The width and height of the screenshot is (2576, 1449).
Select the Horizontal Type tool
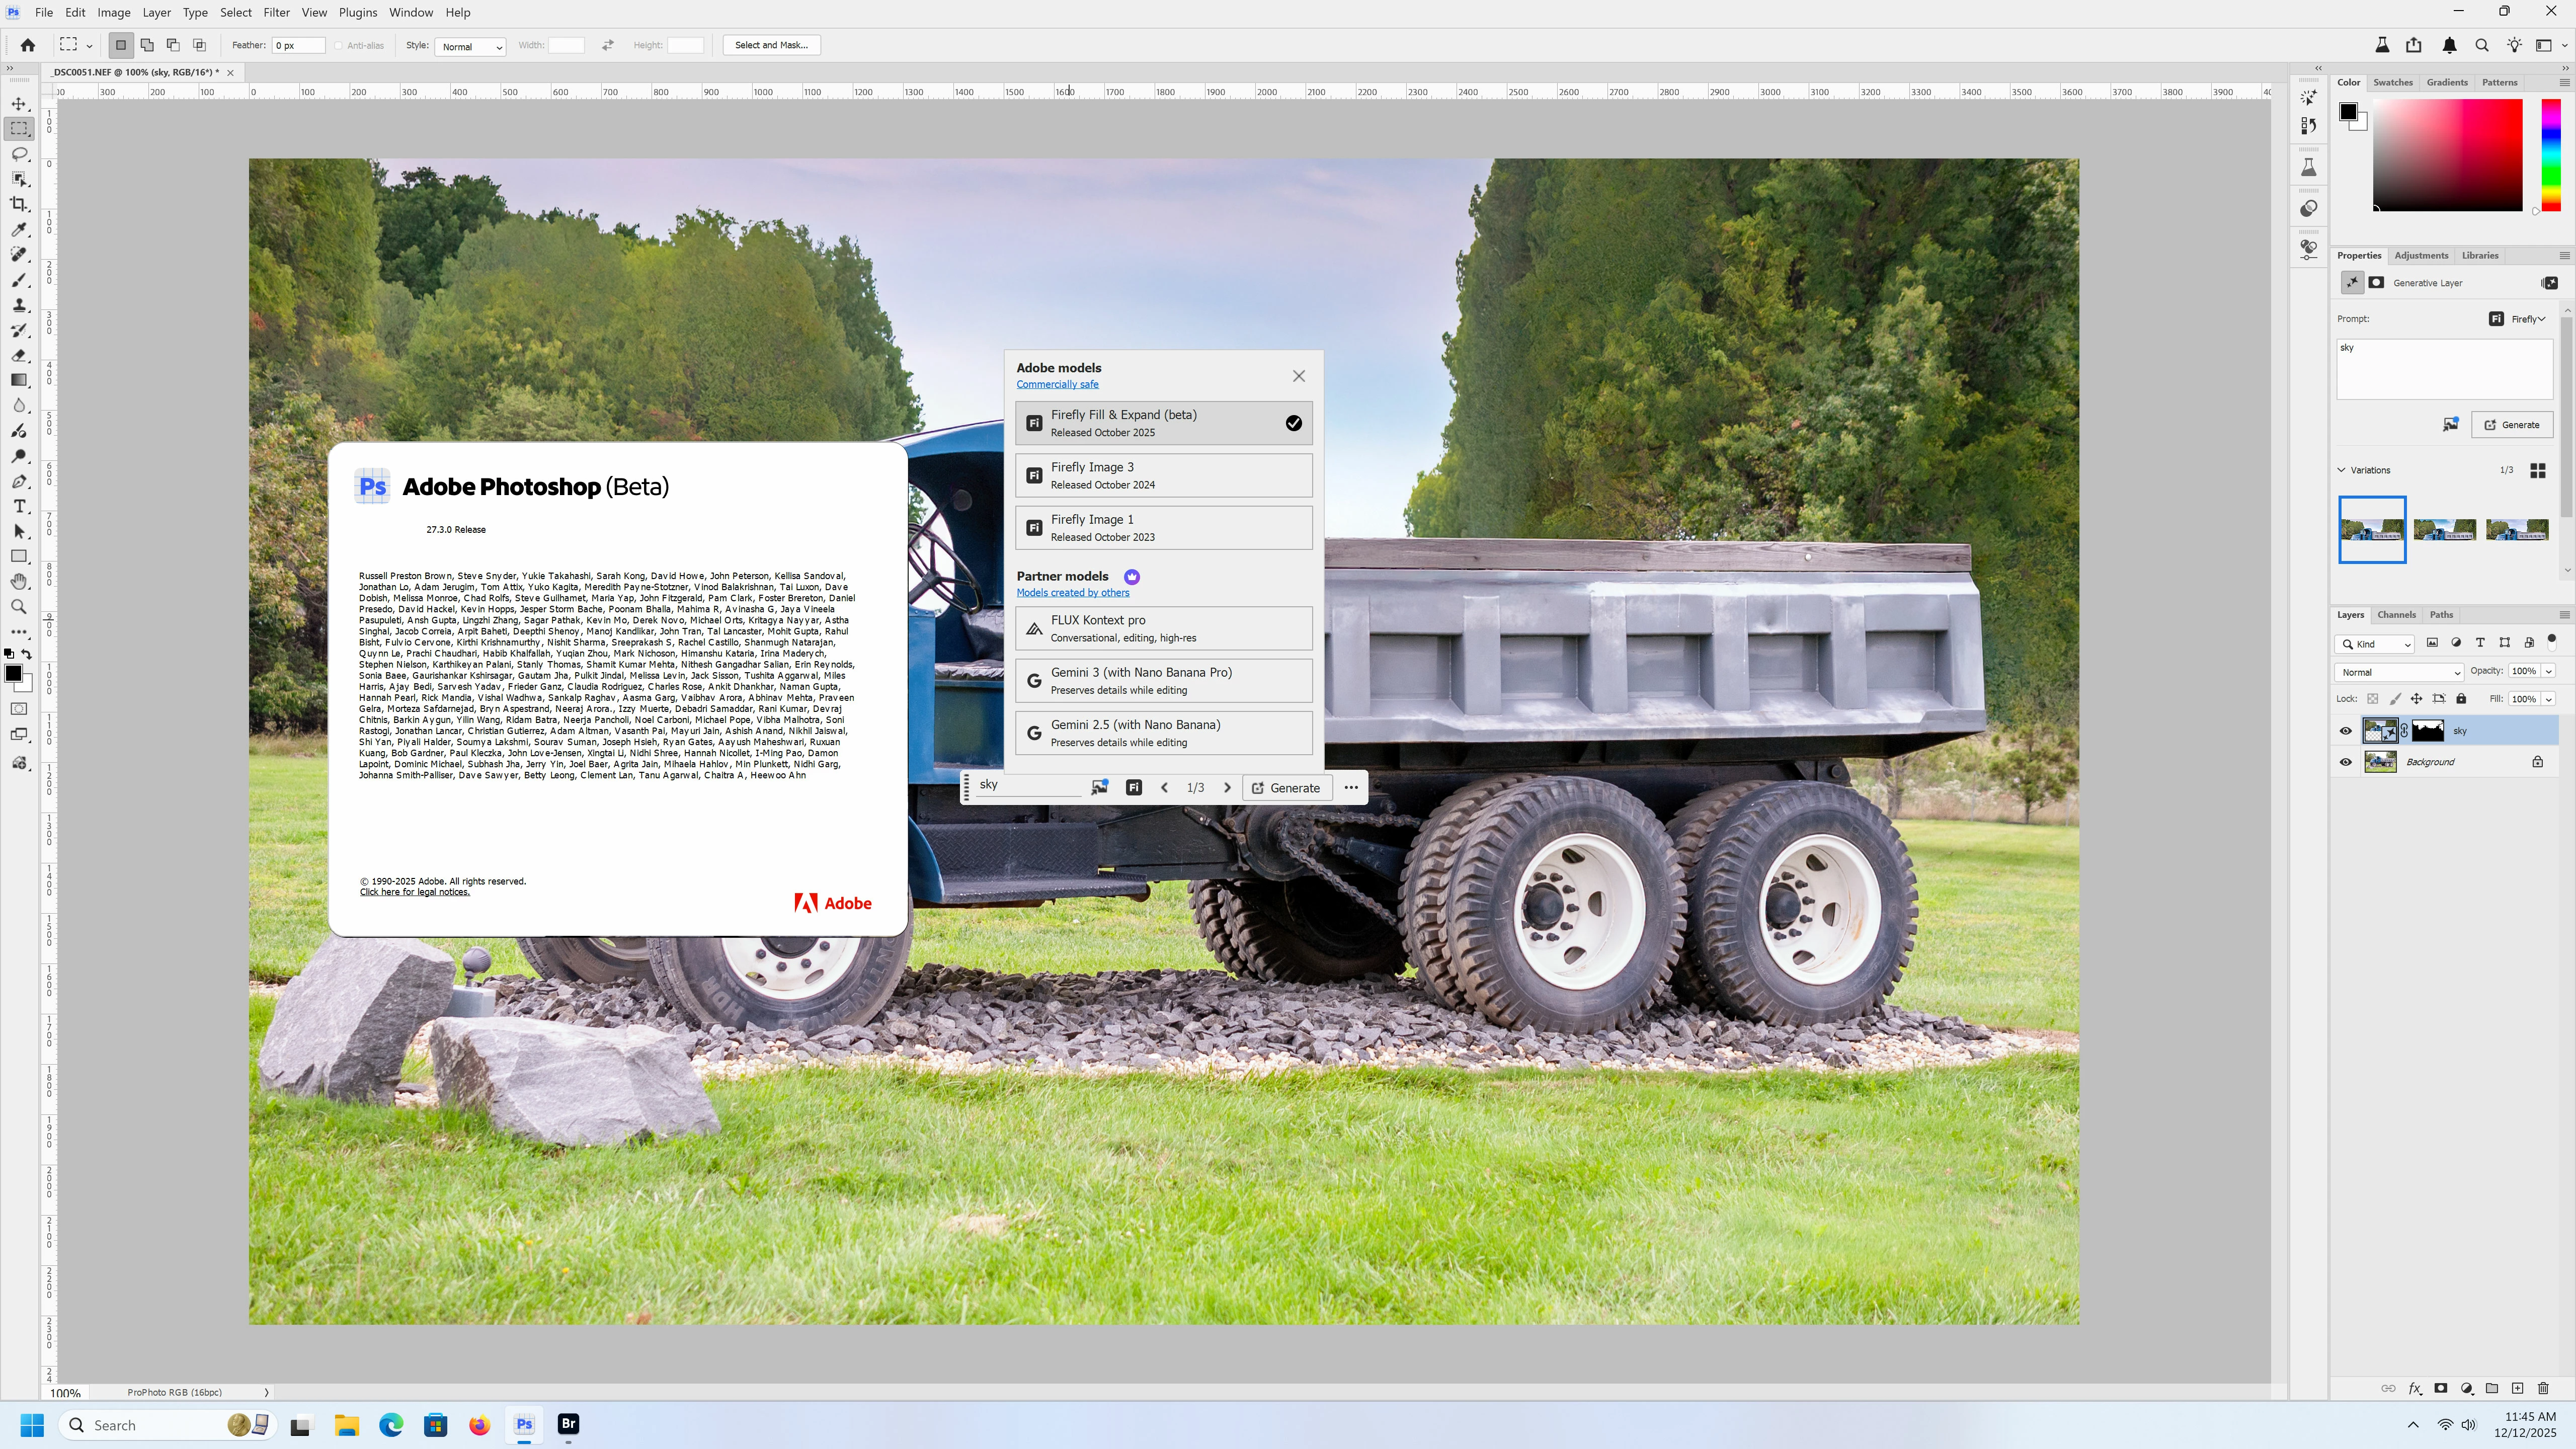(19, 506)
